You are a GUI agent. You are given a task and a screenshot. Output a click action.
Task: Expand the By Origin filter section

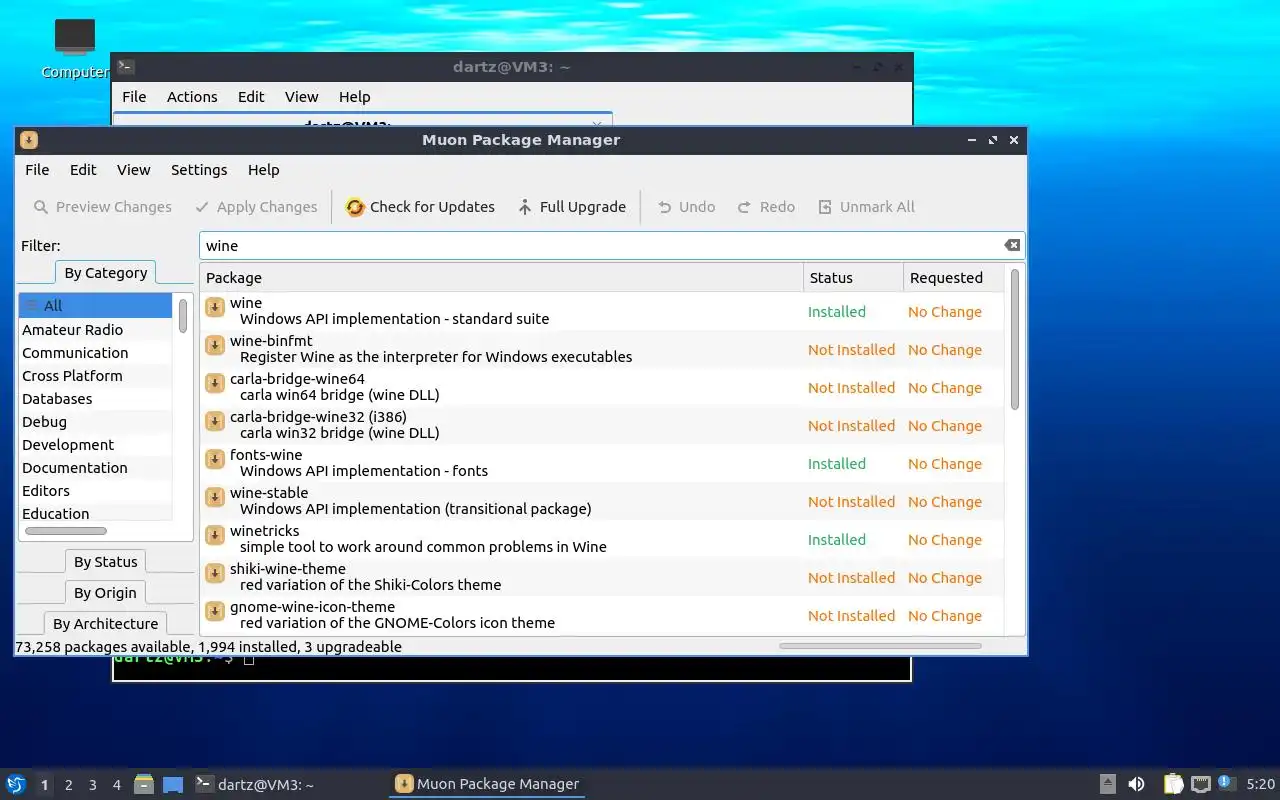click(105, 593)
